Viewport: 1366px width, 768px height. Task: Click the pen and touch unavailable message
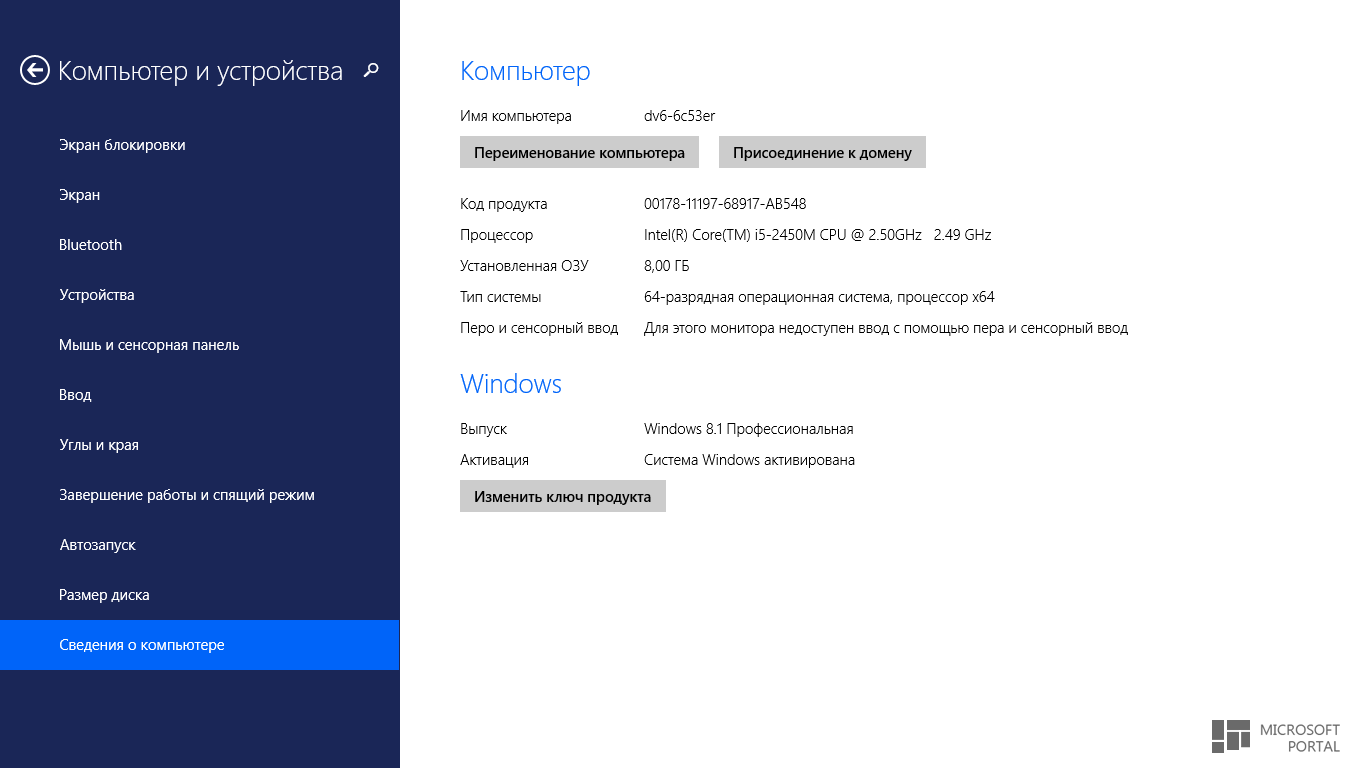886,328
